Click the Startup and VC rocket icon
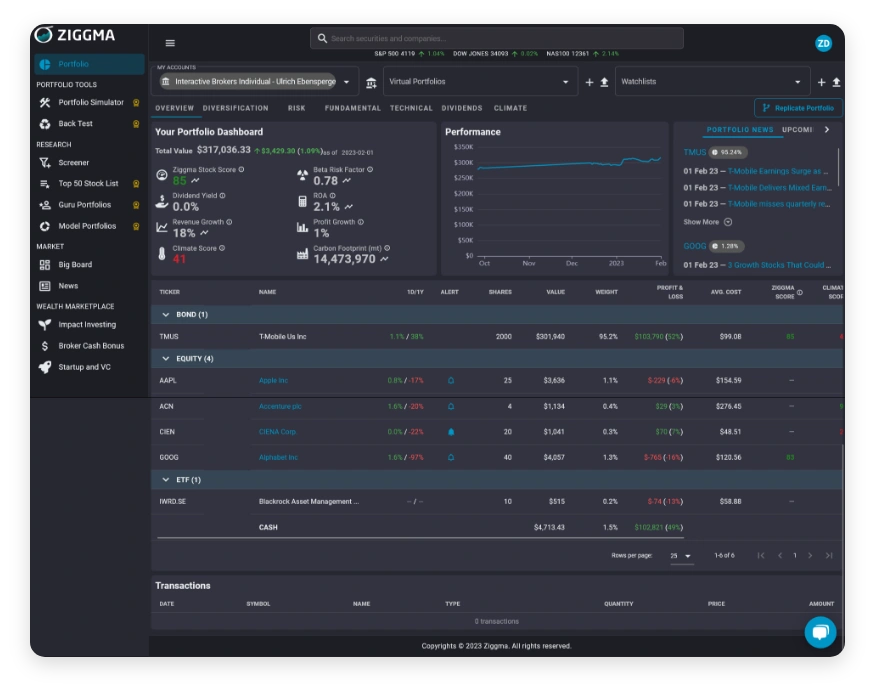875x693 pixels. [x=45, y=367]
